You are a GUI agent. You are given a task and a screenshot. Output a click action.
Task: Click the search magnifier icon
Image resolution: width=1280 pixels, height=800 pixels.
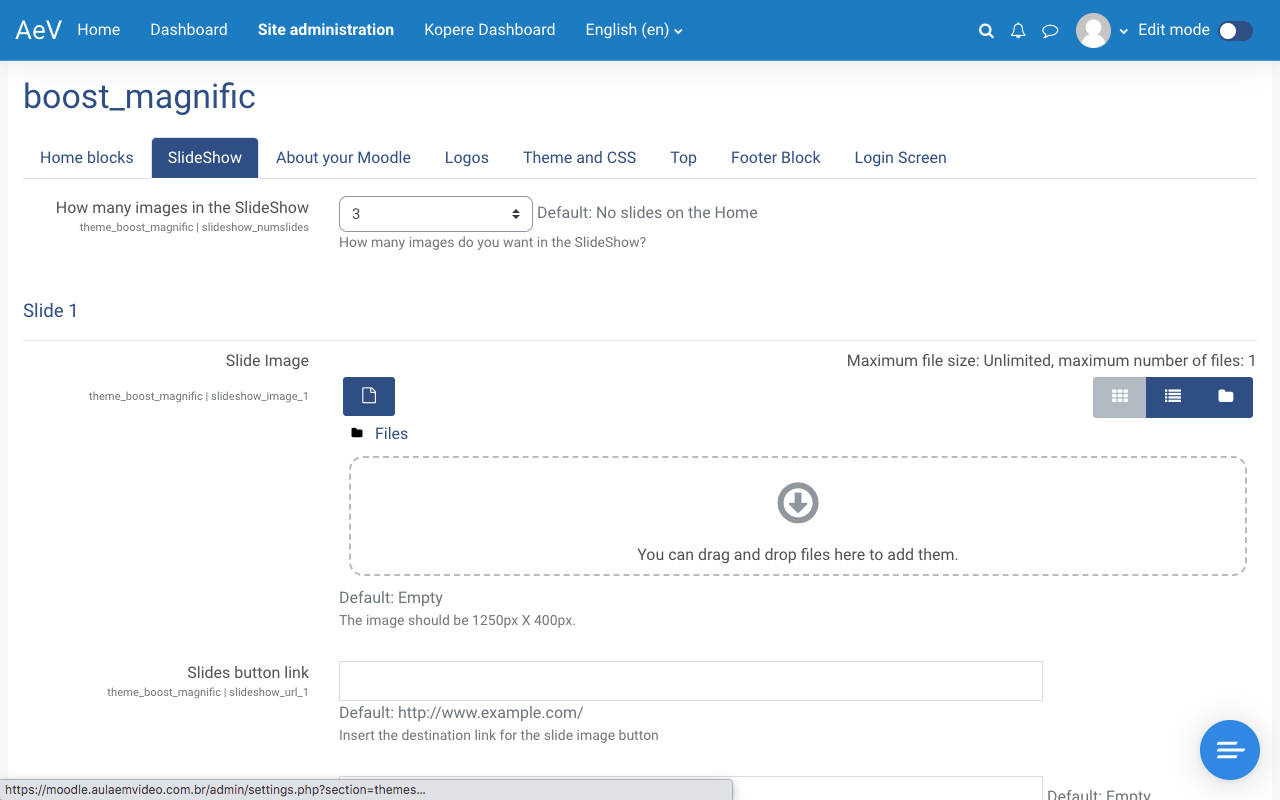click(x=986, y=31)
